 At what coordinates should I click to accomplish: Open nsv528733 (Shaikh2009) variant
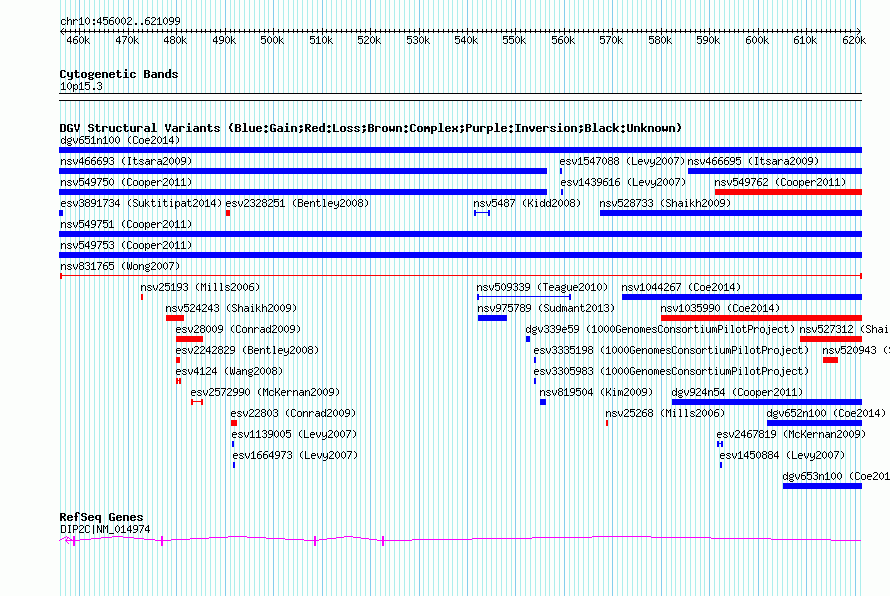coord(665,203)
